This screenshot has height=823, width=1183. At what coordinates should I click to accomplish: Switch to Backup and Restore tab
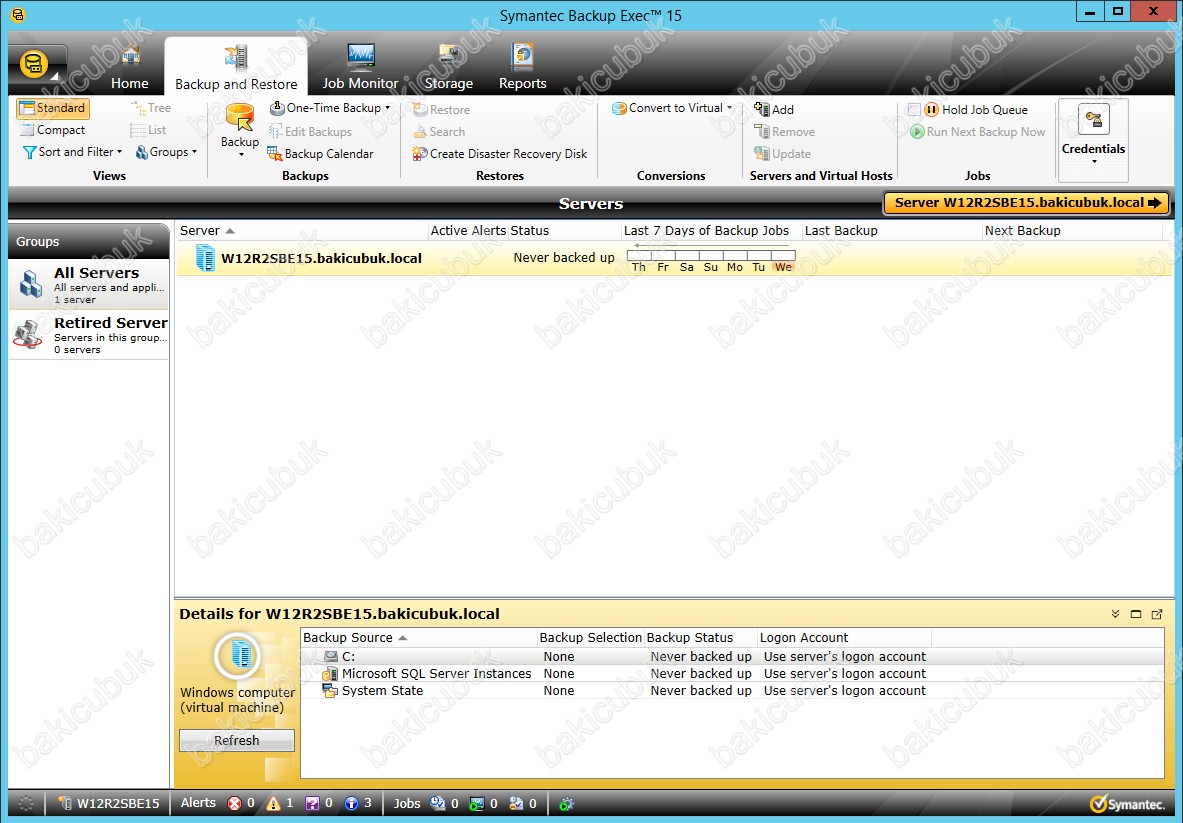pyautogui.click(x=236, y=67)
